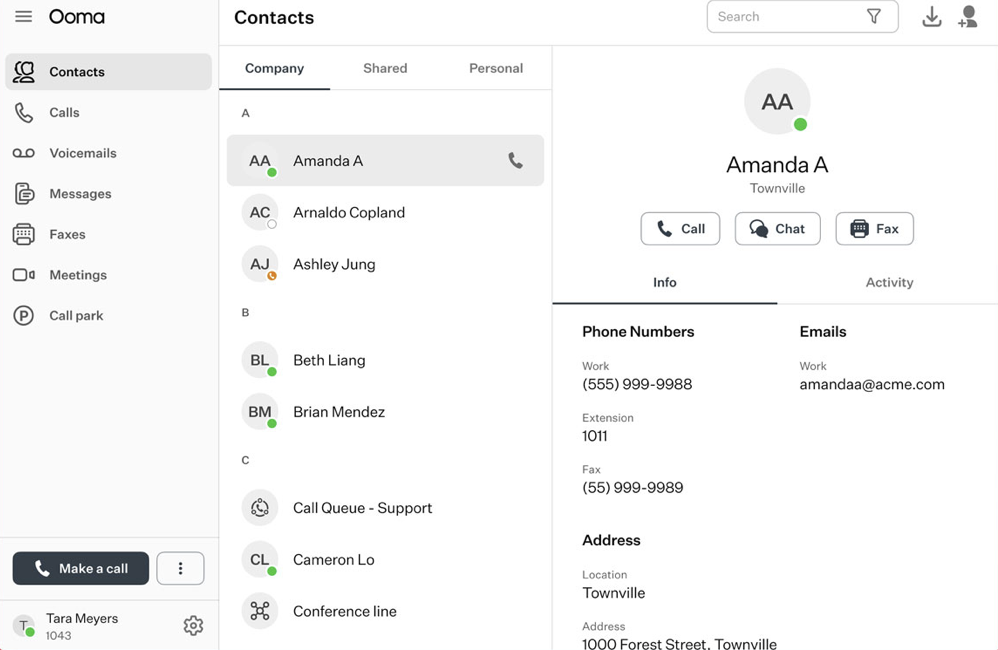Send a Fax to Amanda A

coord(874,229)
